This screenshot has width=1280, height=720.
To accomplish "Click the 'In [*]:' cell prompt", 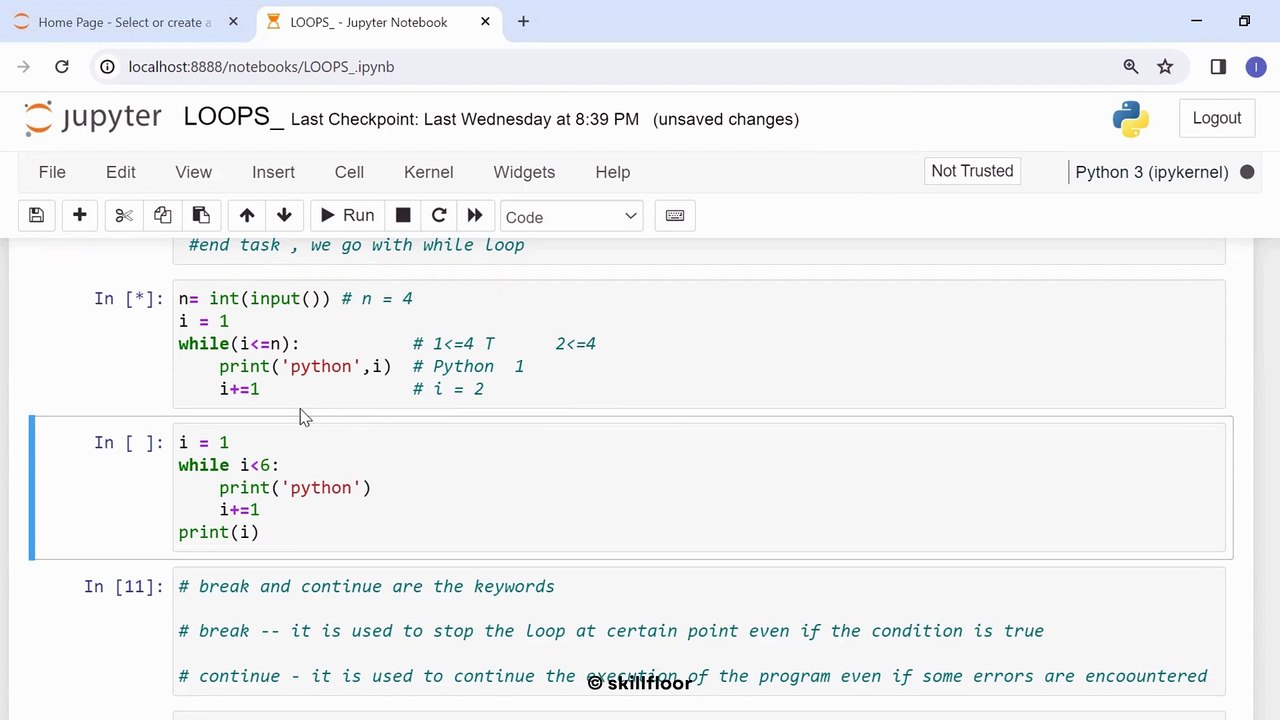I will 129,298.
